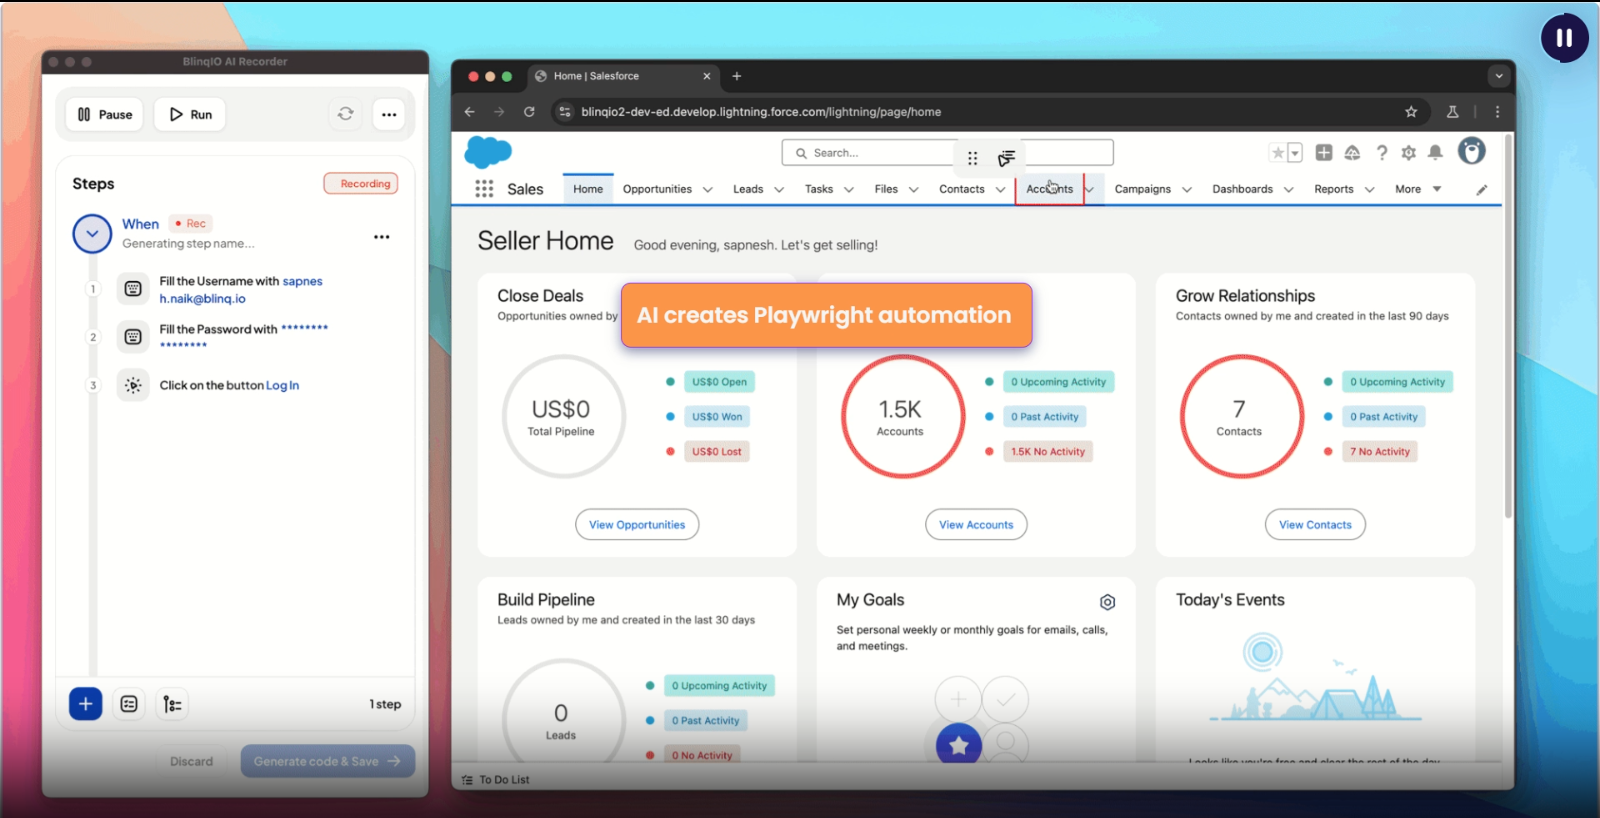Open the Salesforce App Launcher grid

point(484,189)
